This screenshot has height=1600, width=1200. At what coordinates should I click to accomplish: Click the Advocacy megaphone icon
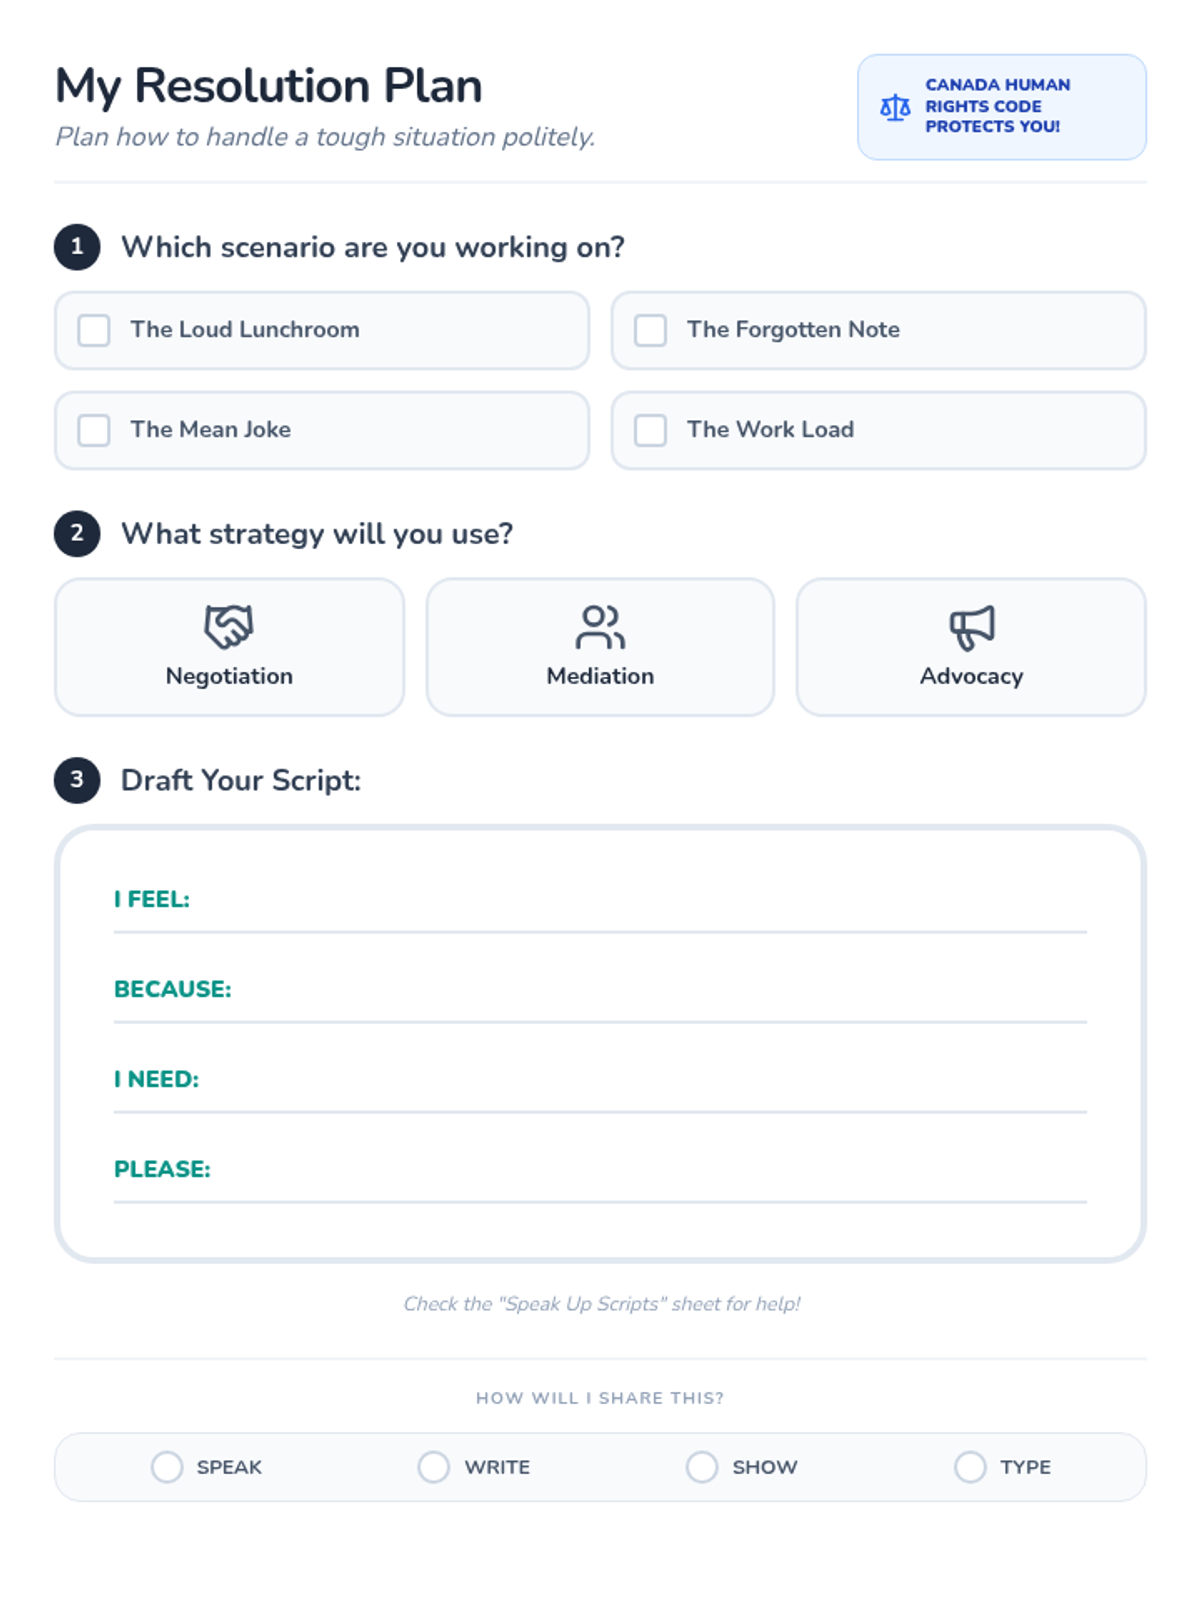(x=971, y=627)
